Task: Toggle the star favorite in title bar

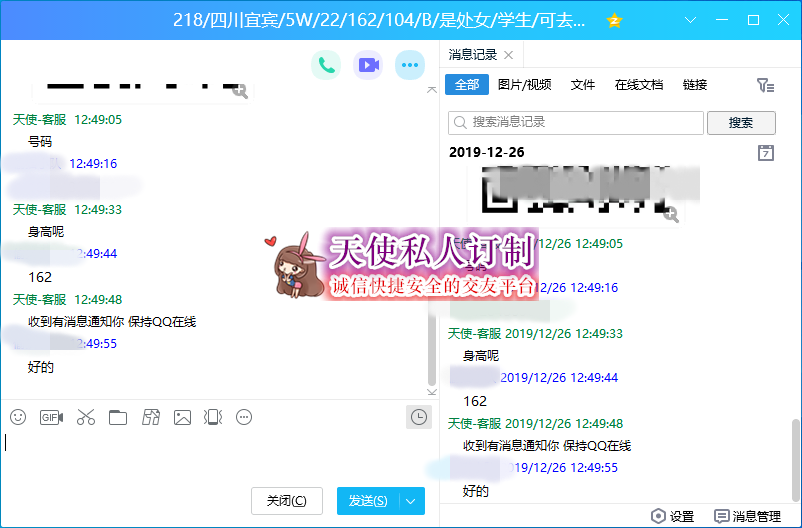Action: [x=615, y=20]
